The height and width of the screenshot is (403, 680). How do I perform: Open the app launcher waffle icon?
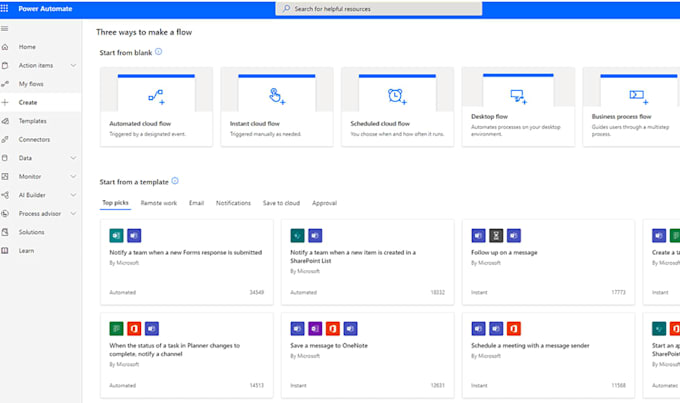(4, 9)
